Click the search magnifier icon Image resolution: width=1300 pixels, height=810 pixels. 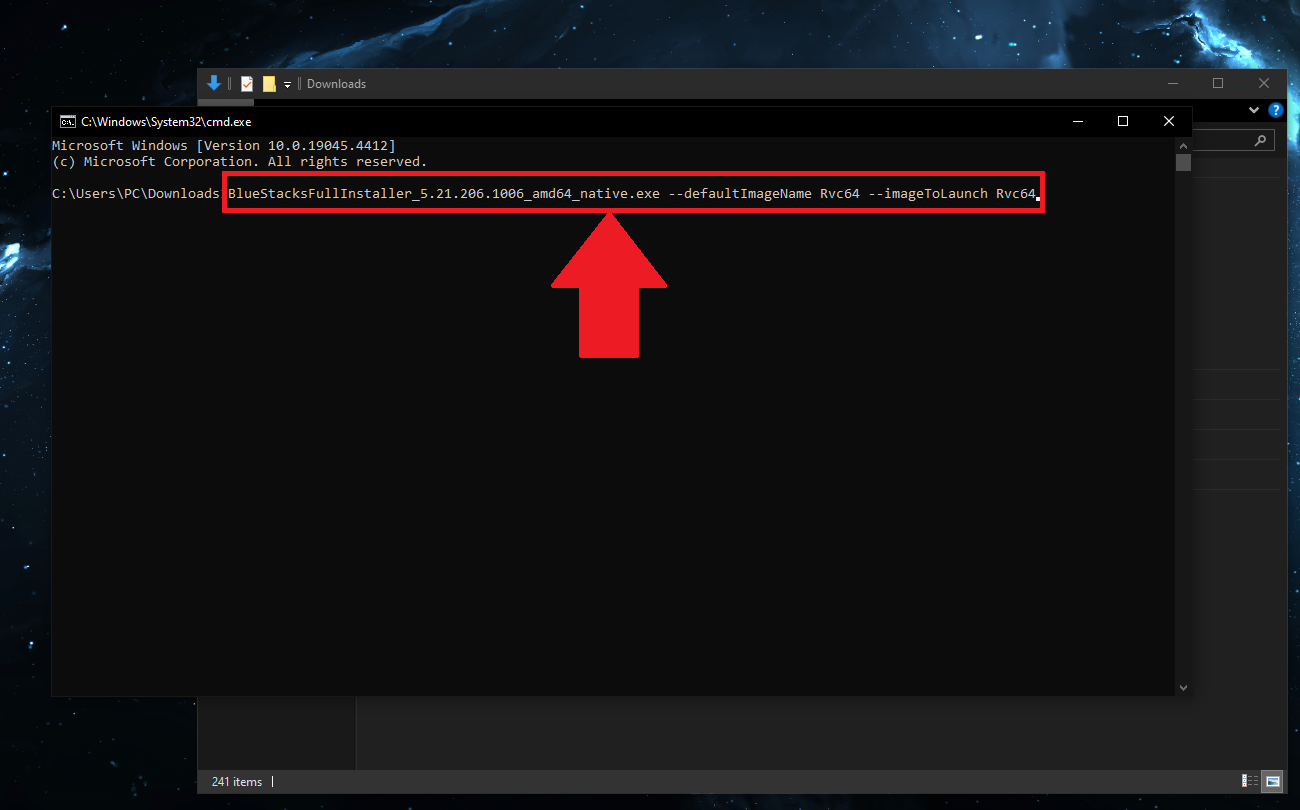(x=1258, y=139)
